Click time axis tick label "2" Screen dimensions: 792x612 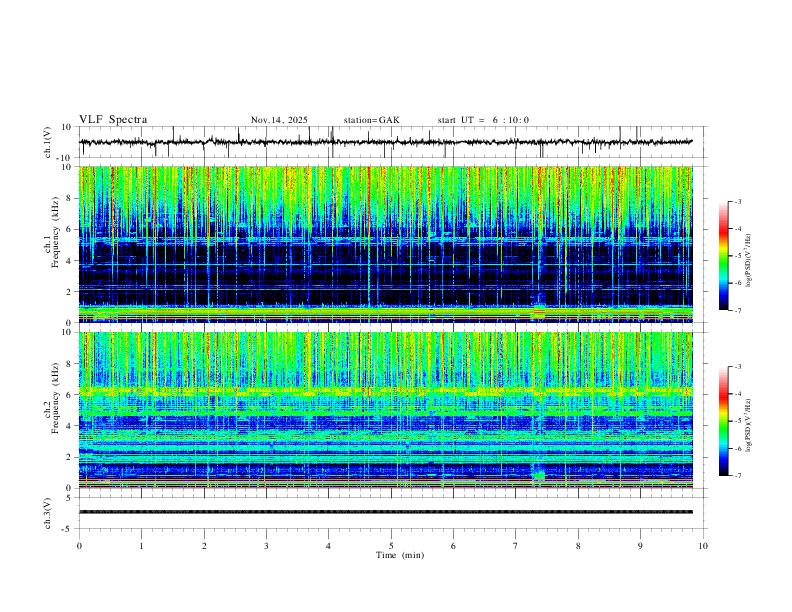pyautogui.click(x=204, y=546)
